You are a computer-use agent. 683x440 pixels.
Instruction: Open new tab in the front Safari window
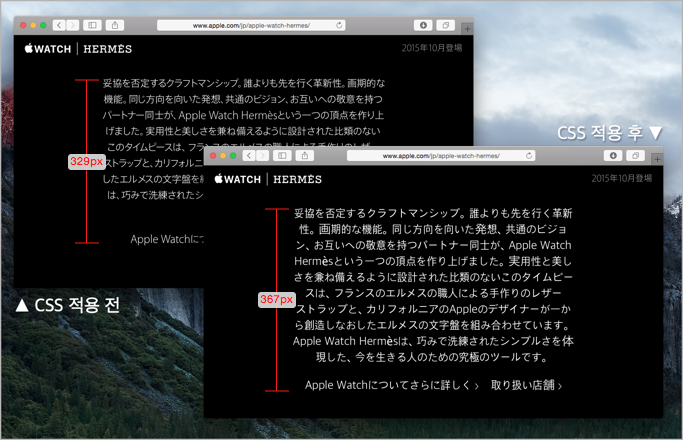click(657, 159)
